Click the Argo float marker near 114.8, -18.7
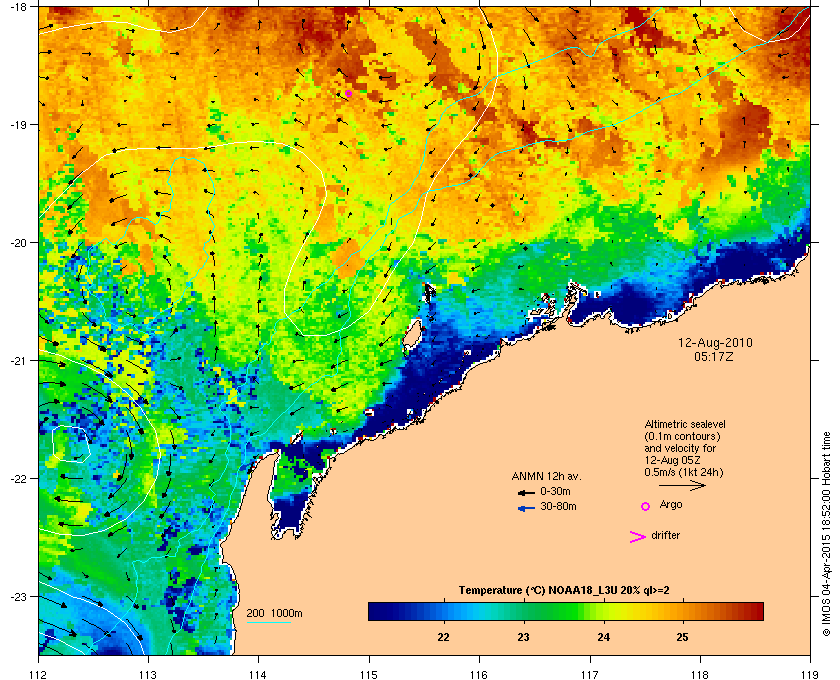 pyautogui.click(x=348, y=93)
